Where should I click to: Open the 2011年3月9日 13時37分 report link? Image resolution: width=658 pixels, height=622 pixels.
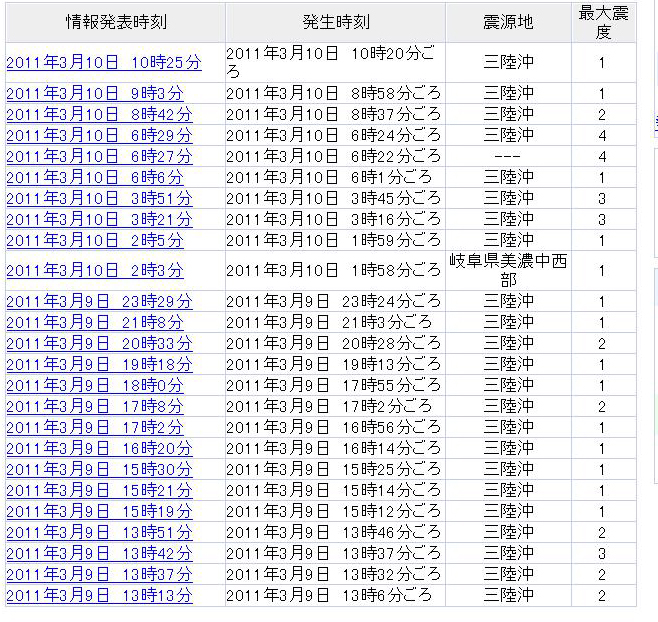coord(99,574)
